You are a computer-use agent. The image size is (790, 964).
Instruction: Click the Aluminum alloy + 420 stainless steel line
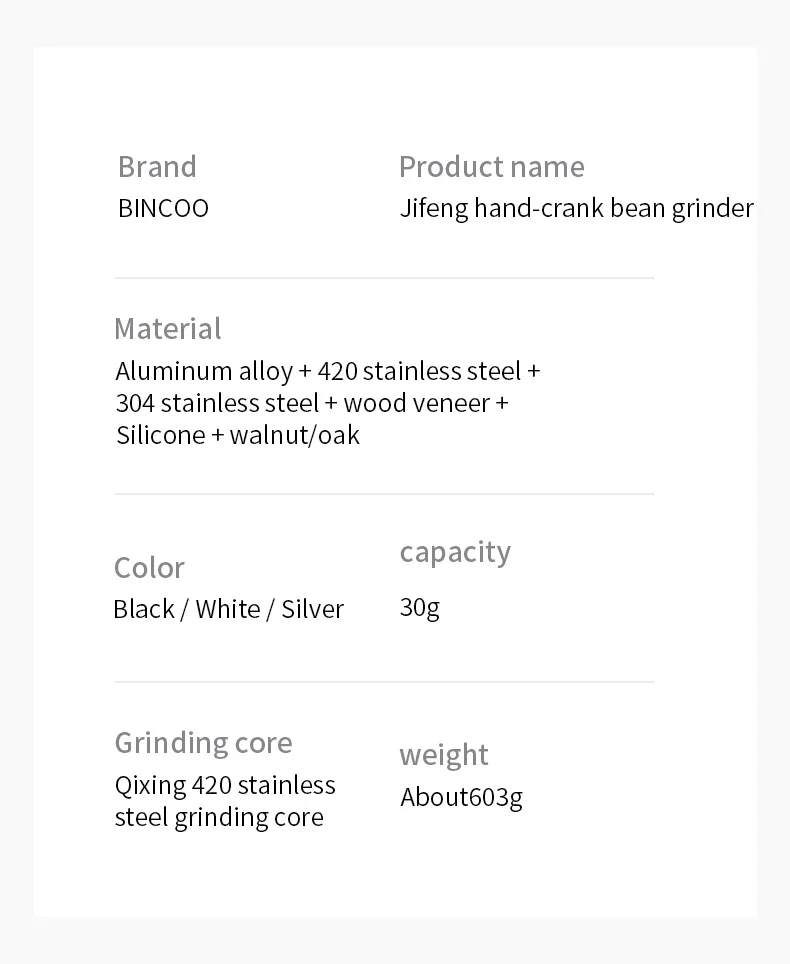click(x=328, y=371)
